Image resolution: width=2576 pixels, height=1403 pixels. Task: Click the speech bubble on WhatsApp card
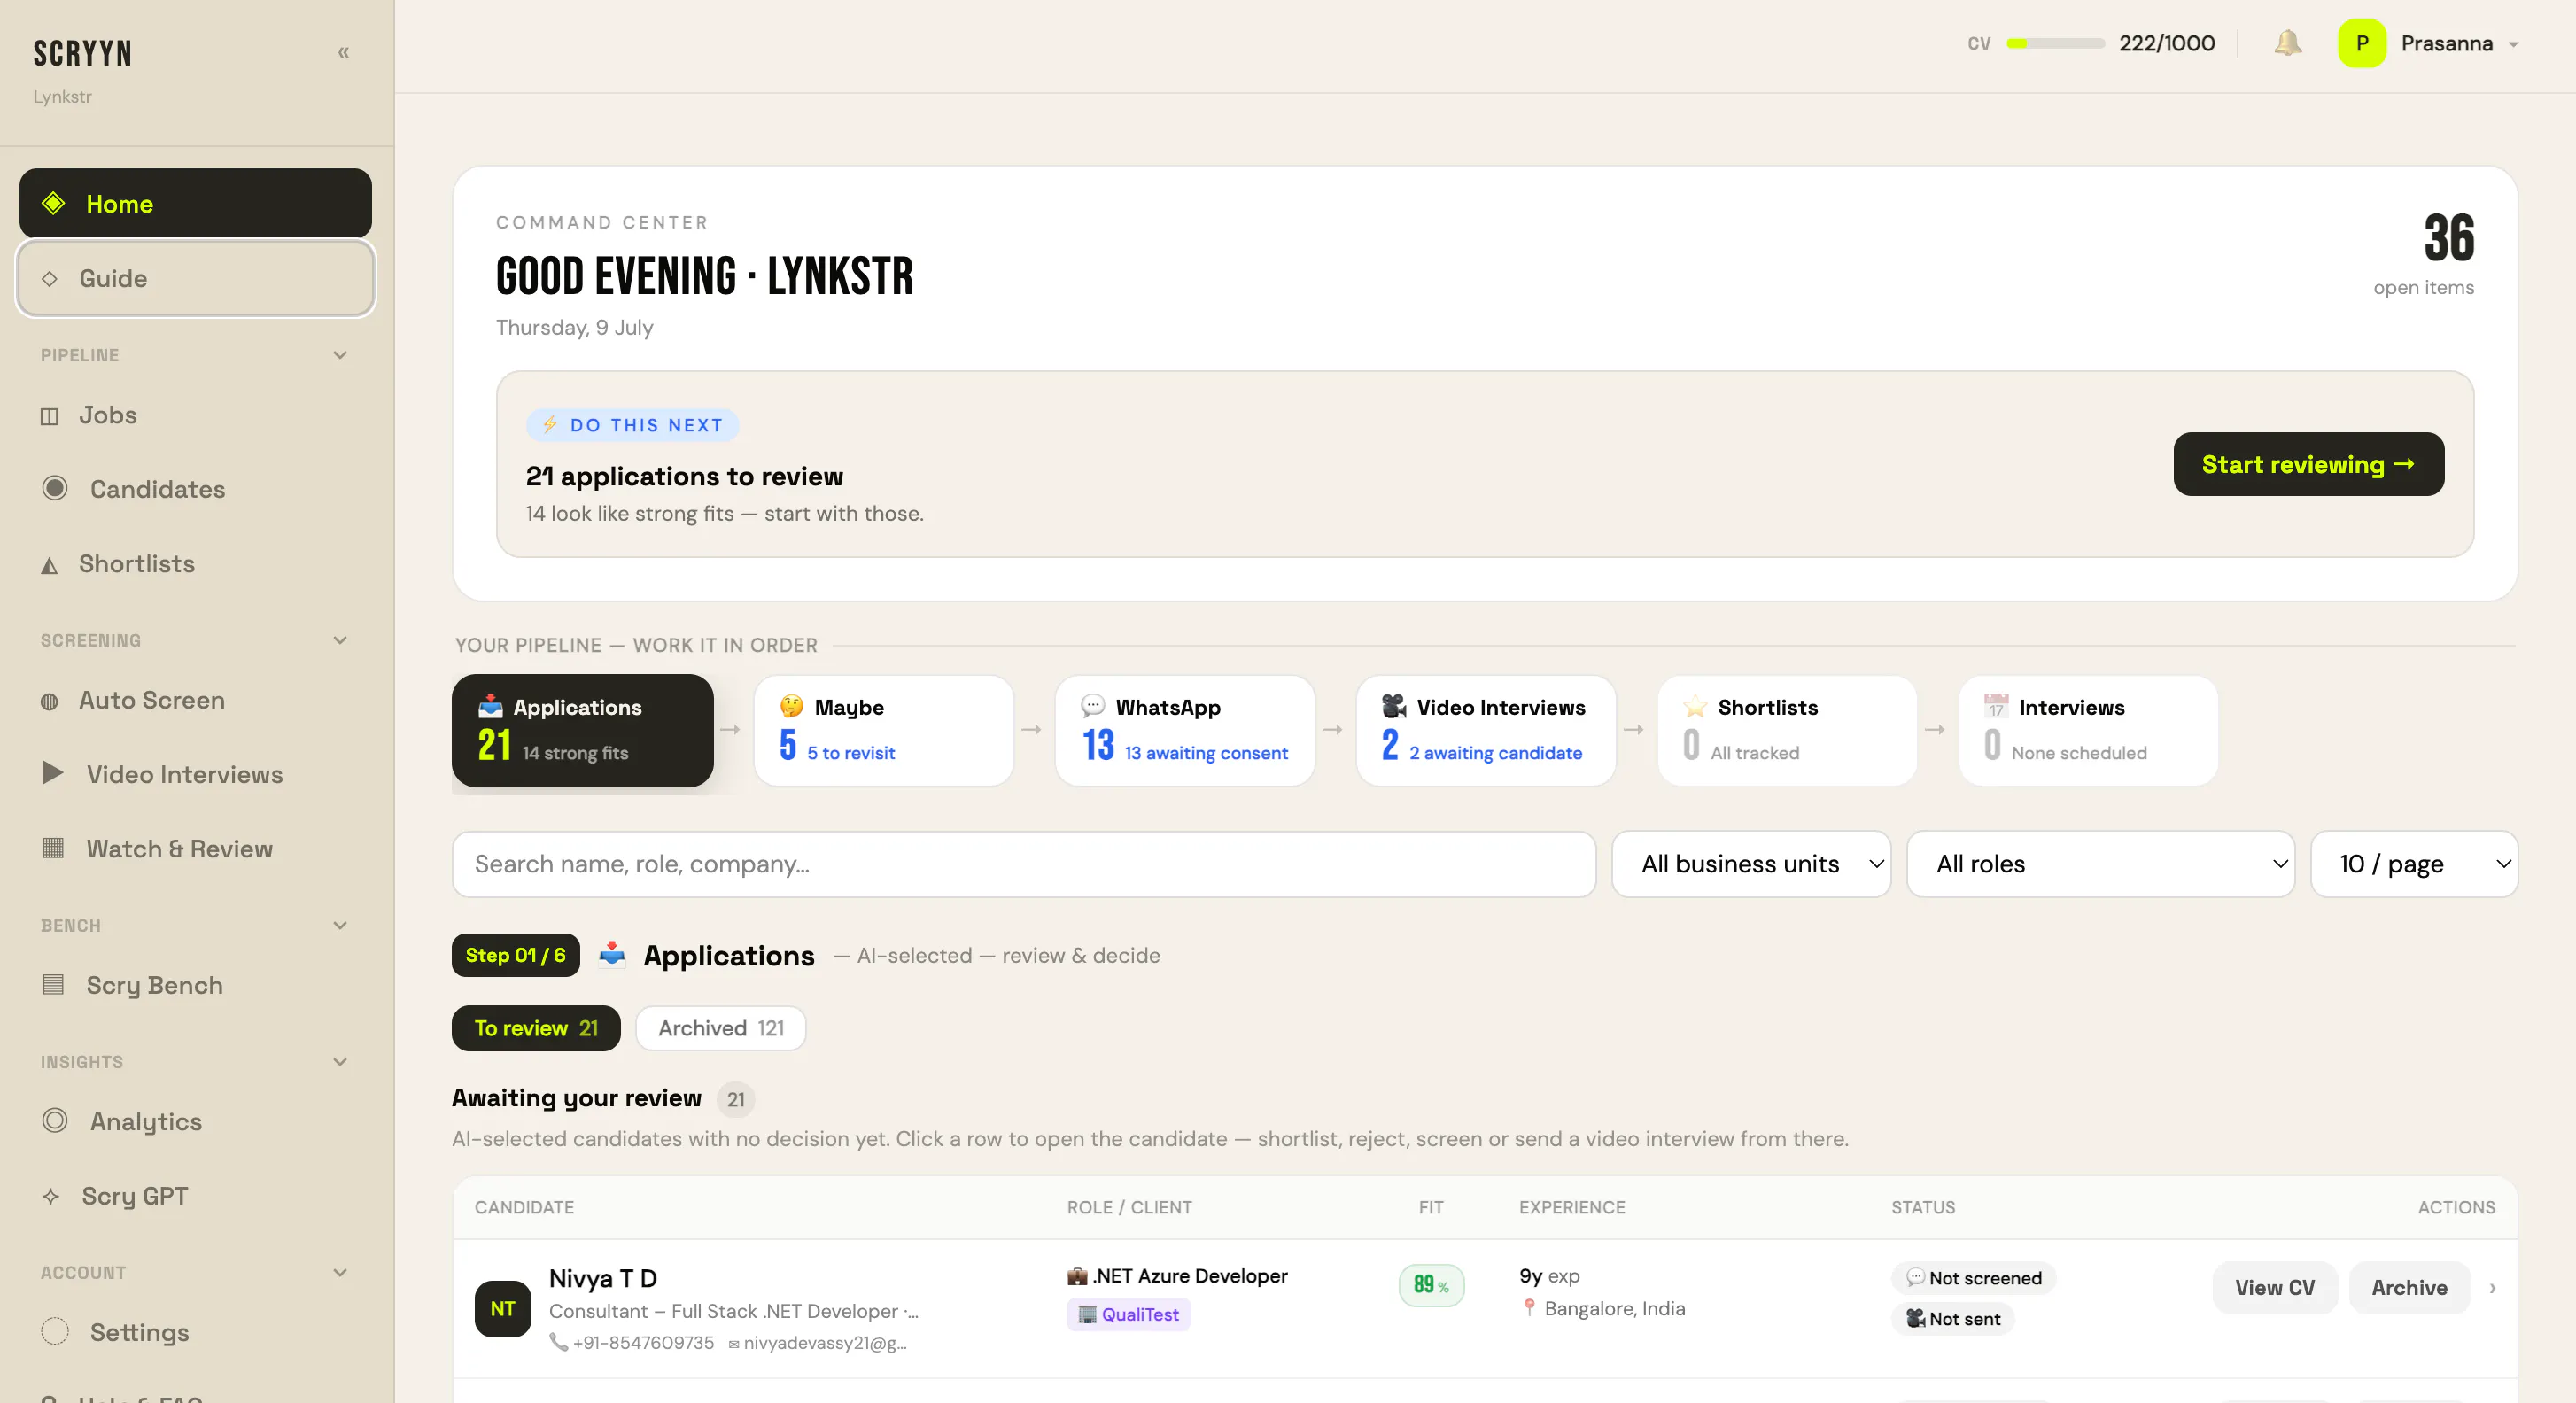point(1093,706)
